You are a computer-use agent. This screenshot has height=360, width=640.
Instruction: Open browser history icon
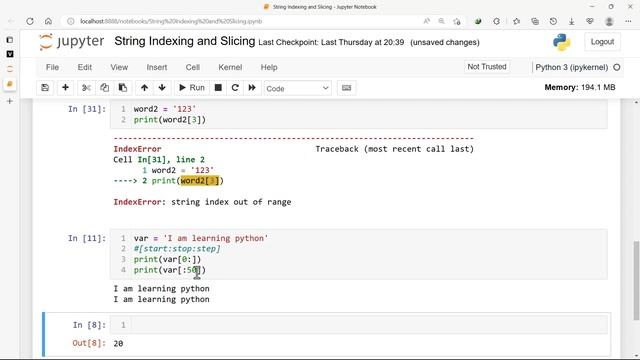point(553,21)
